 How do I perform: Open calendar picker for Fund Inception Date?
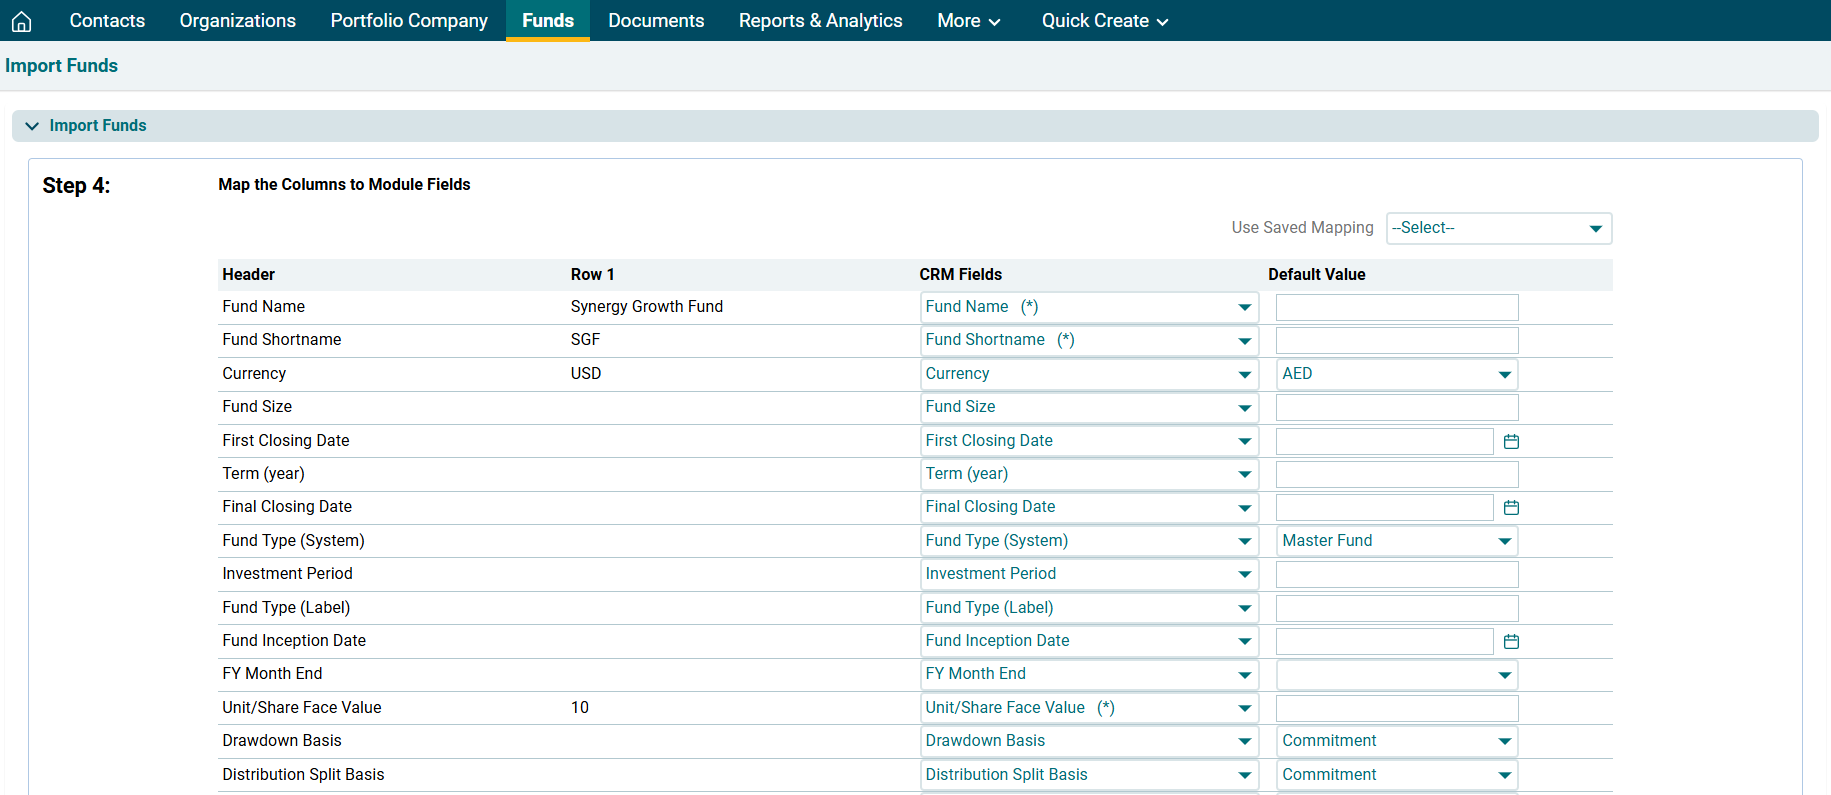(1511, 641)
